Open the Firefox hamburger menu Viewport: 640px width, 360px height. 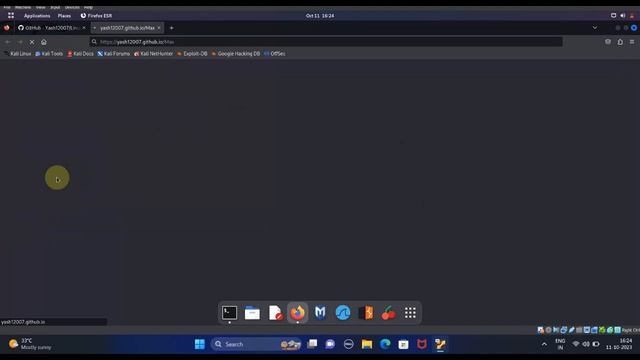(632, 42)
